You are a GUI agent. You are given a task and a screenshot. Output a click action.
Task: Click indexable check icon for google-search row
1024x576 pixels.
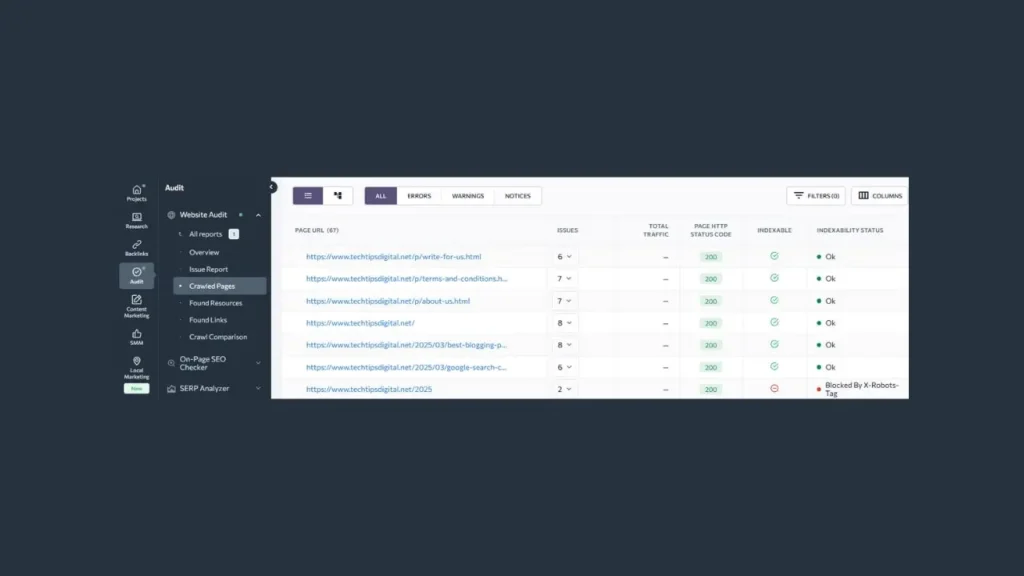point(774,366)
